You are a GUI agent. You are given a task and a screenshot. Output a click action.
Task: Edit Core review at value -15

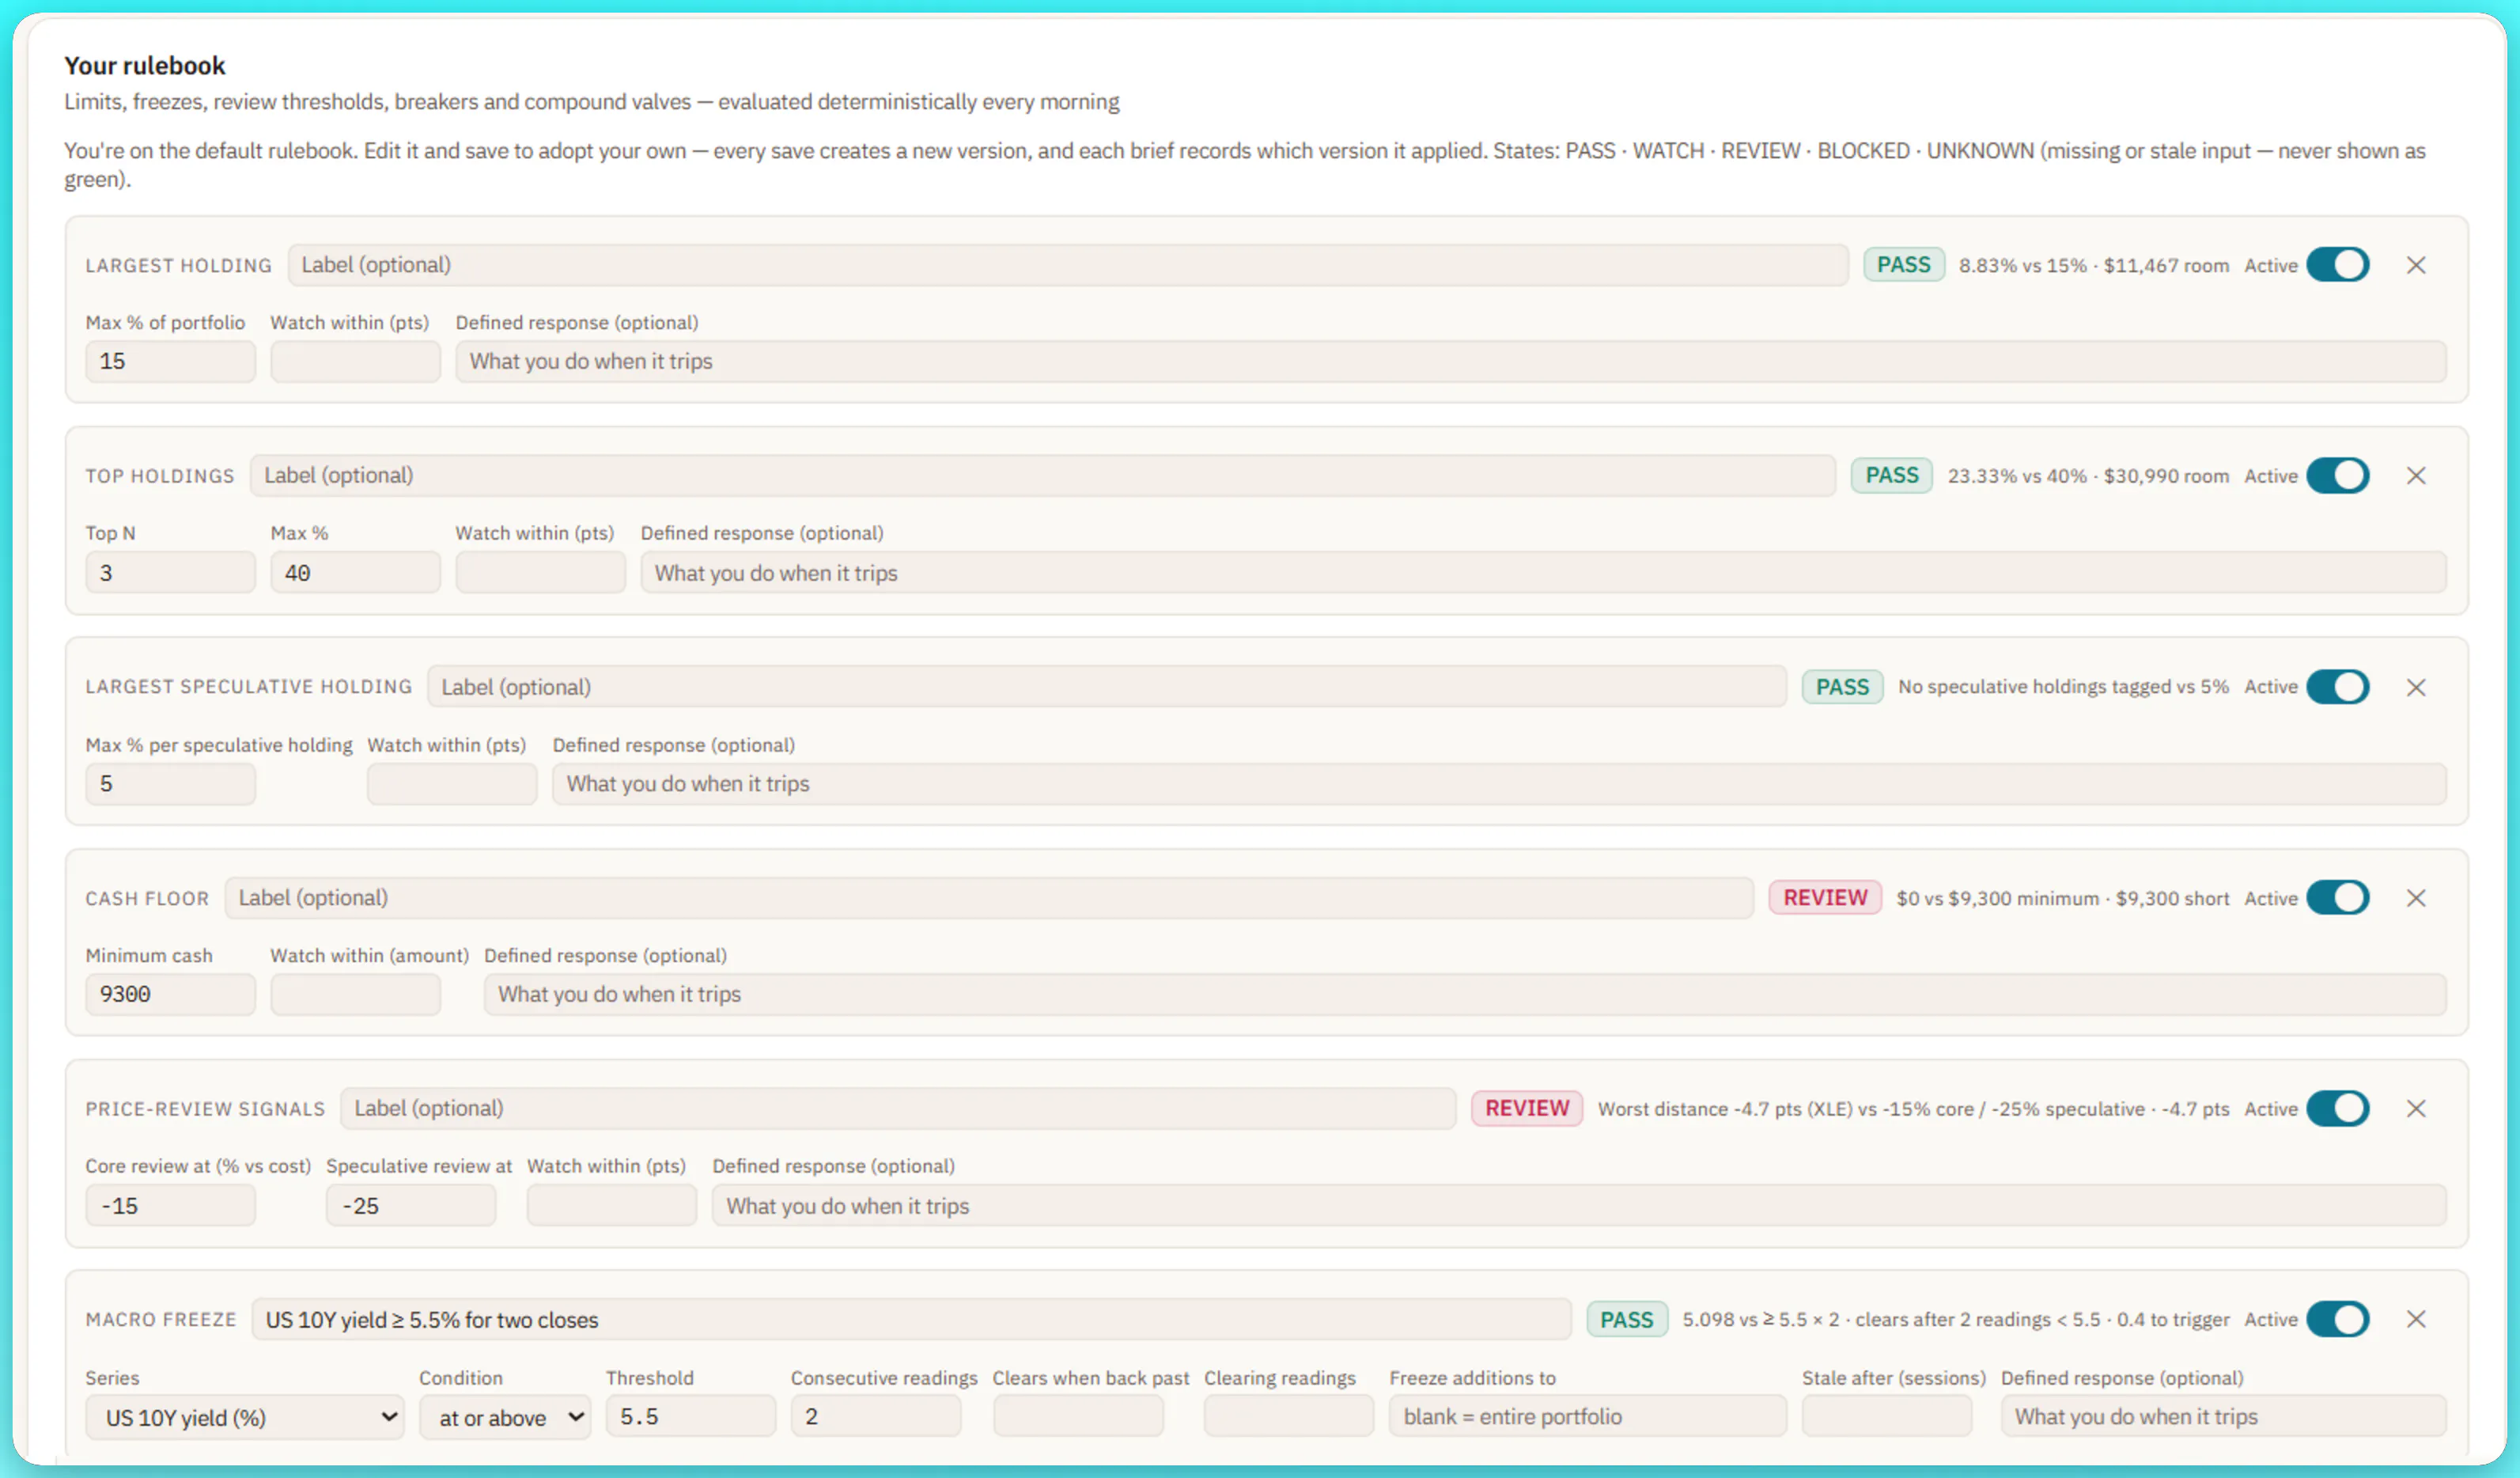tap(170, 1206)
